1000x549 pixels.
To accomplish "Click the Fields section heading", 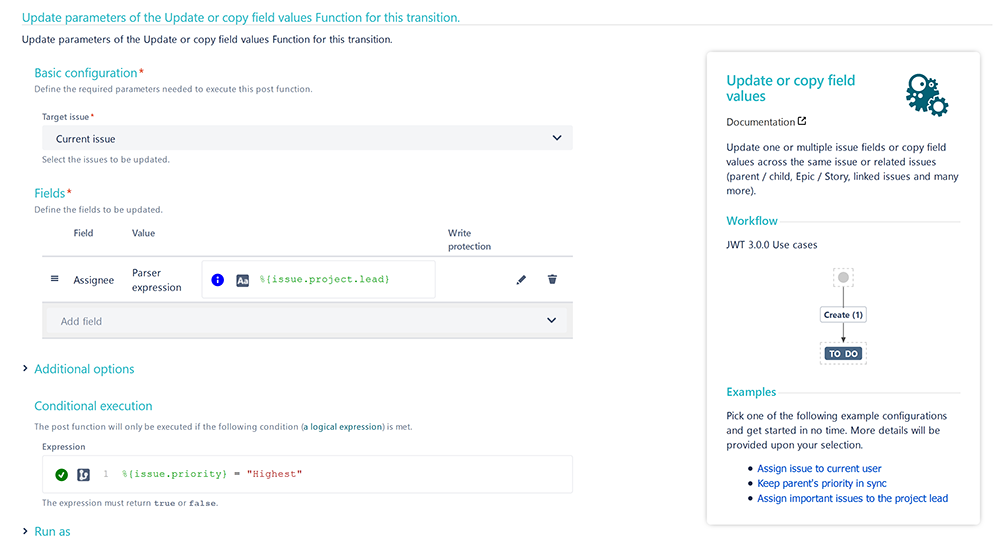I will click(50, 193).
